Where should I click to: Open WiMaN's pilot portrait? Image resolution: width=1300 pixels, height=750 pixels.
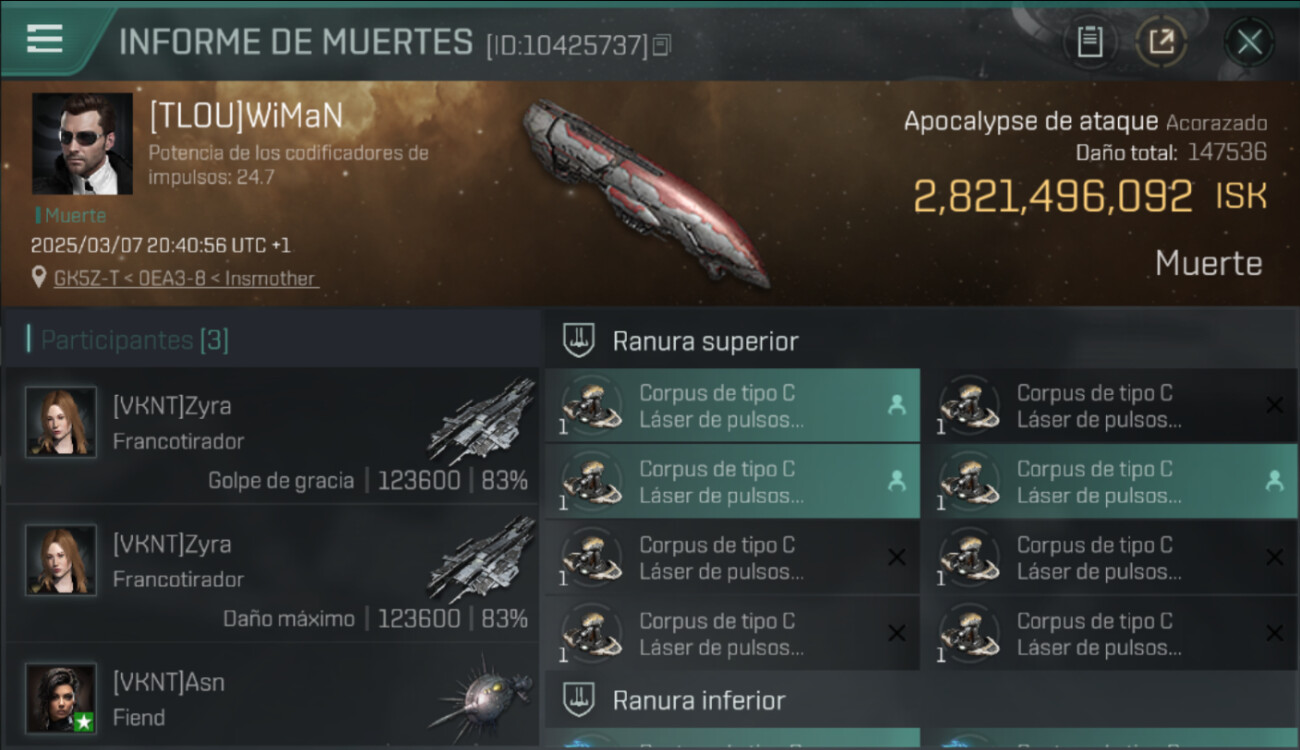pos(82,144)
